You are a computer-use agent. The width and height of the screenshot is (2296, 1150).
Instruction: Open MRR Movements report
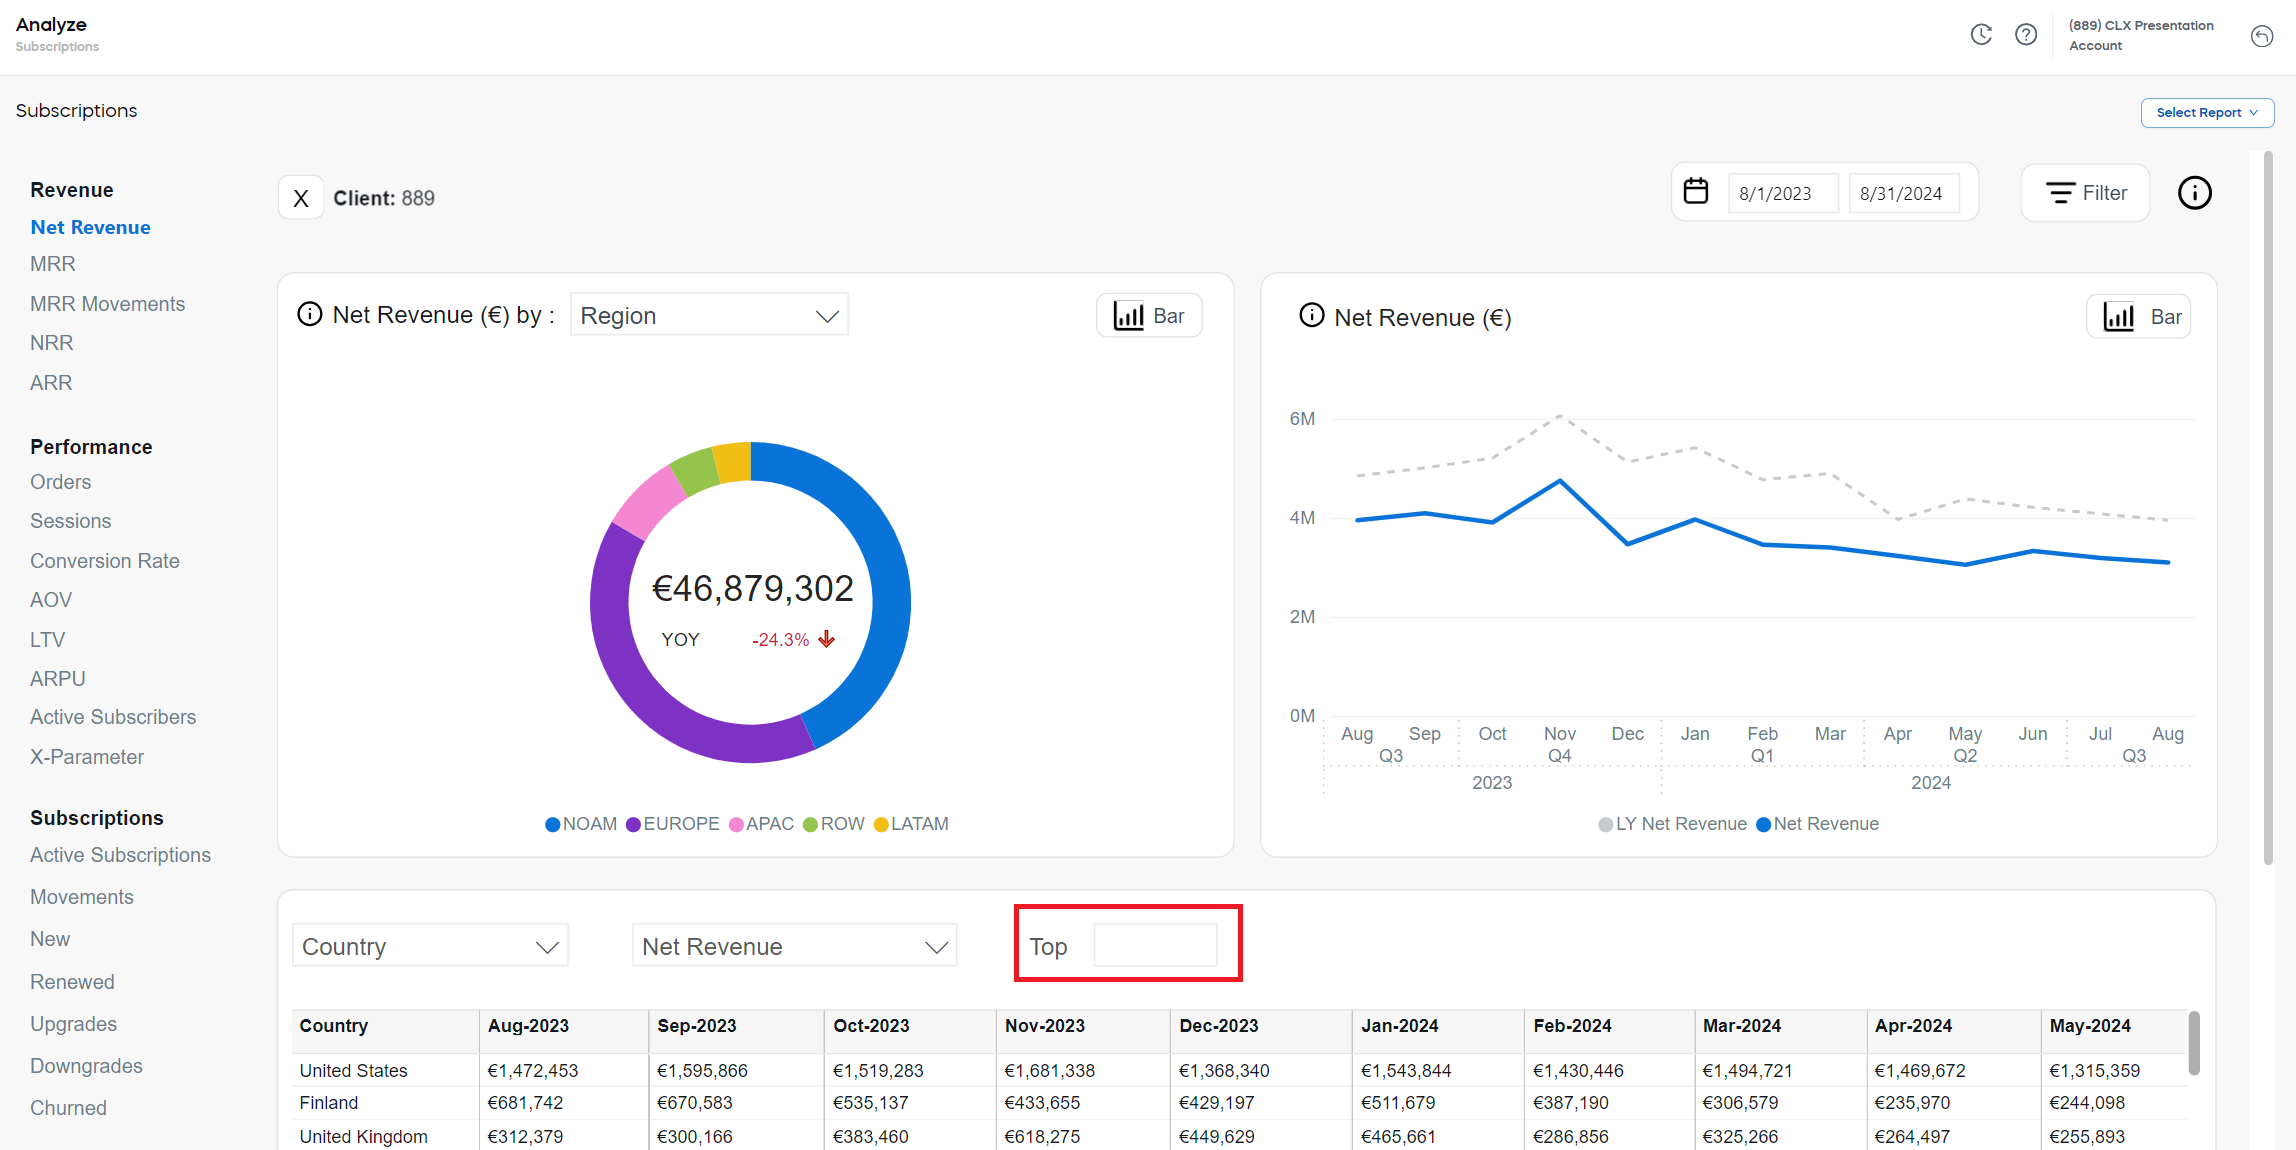(107, 304)
